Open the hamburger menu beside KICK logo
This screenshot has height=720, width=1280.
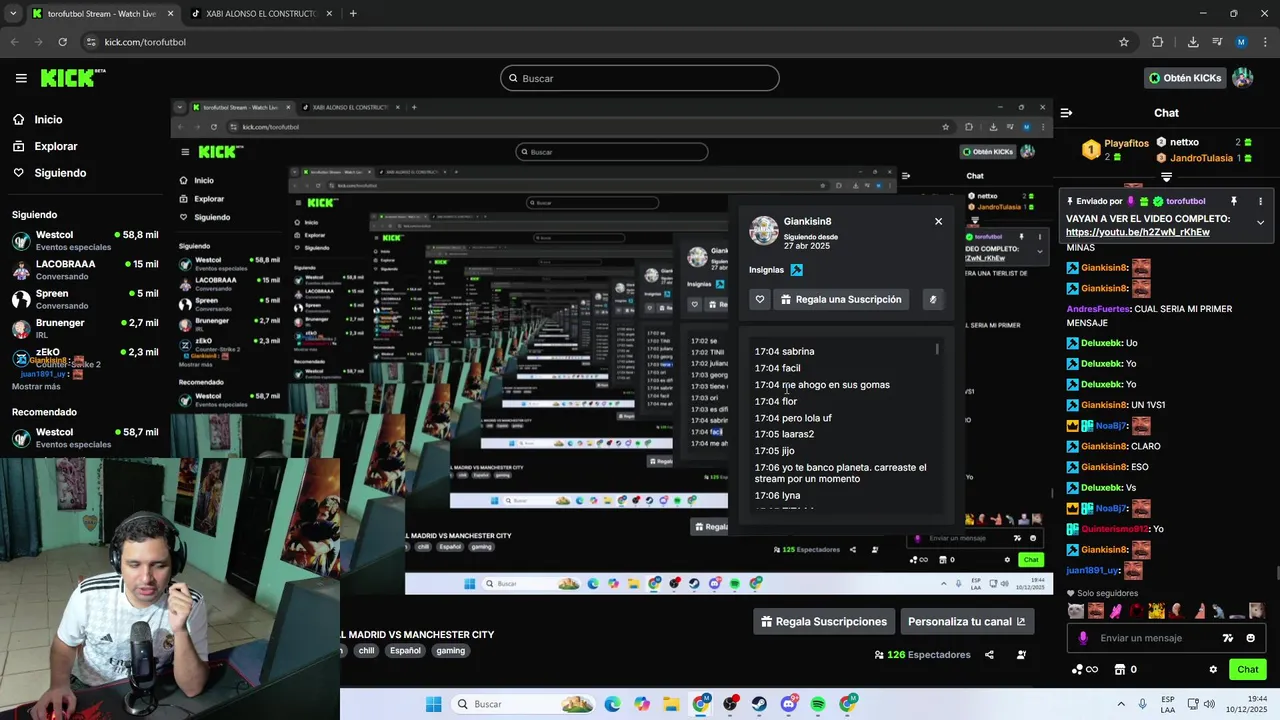point(21,78)
